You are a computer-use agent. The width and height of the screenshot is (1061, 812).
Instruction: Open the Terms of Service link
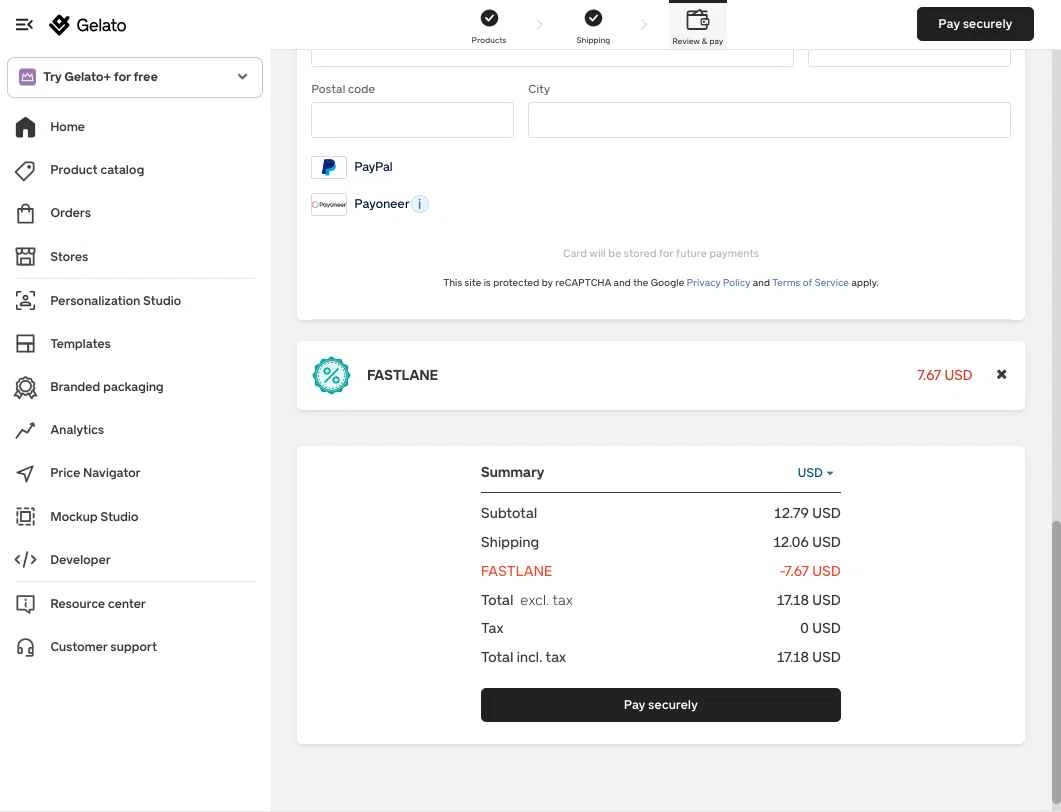(810, 283)
